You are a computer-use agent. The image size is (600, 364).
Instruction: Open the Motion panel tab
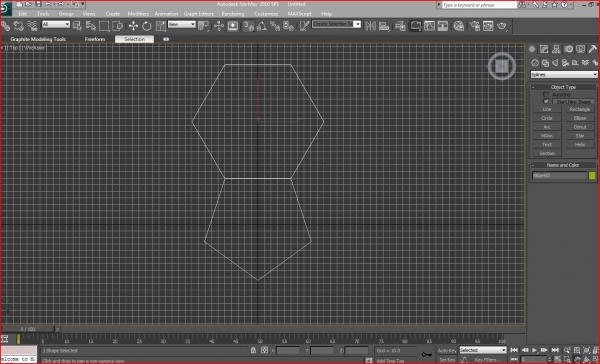click(569, 49)
